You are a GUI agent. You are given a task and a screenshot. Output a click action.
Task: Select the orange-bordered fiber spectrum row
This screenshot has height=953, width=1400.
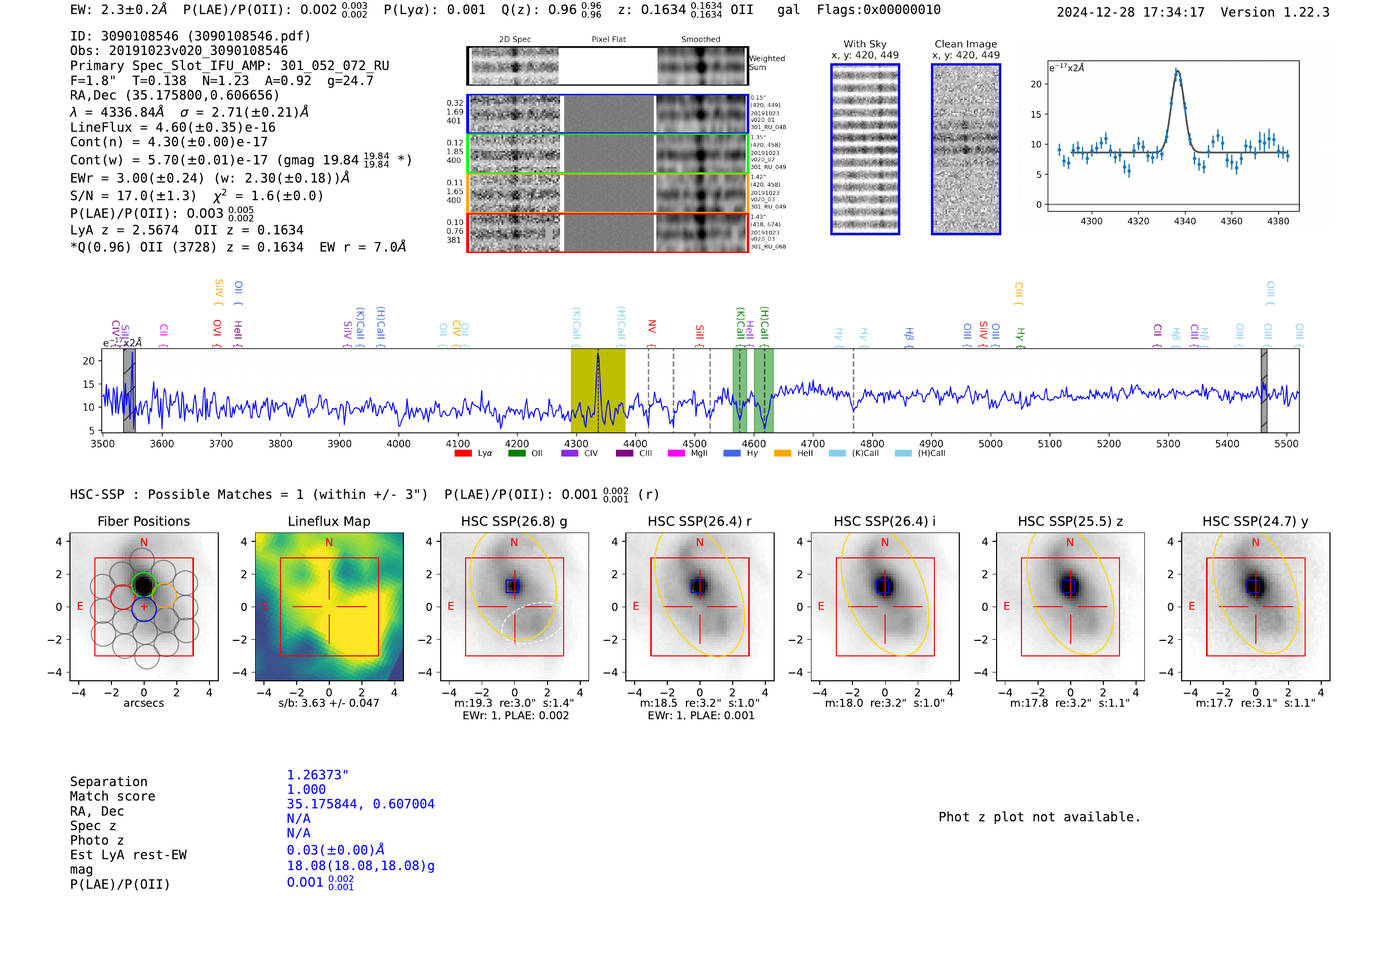tap(607, 193)
